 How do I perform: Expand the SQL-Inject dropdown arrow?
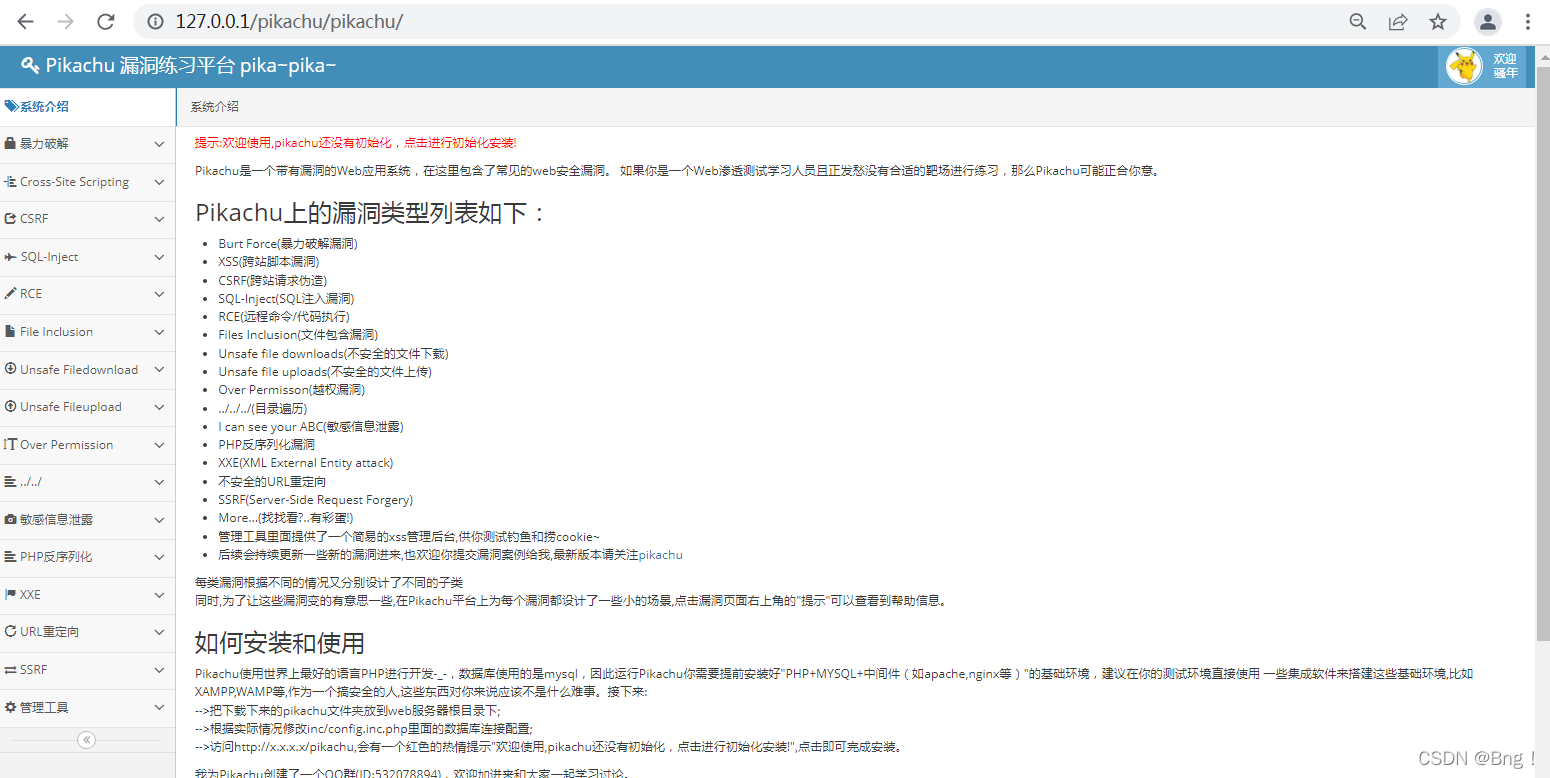157,257
